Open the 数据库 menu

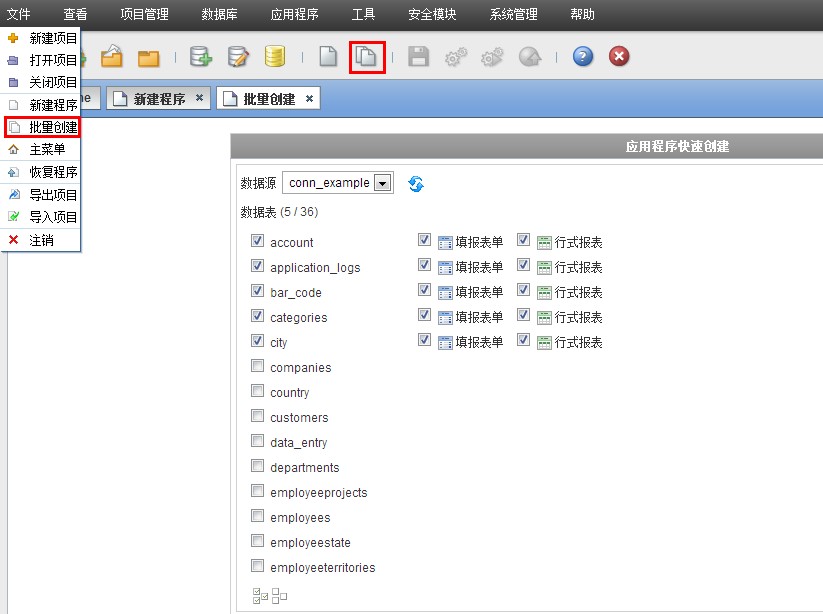point(220,14)
